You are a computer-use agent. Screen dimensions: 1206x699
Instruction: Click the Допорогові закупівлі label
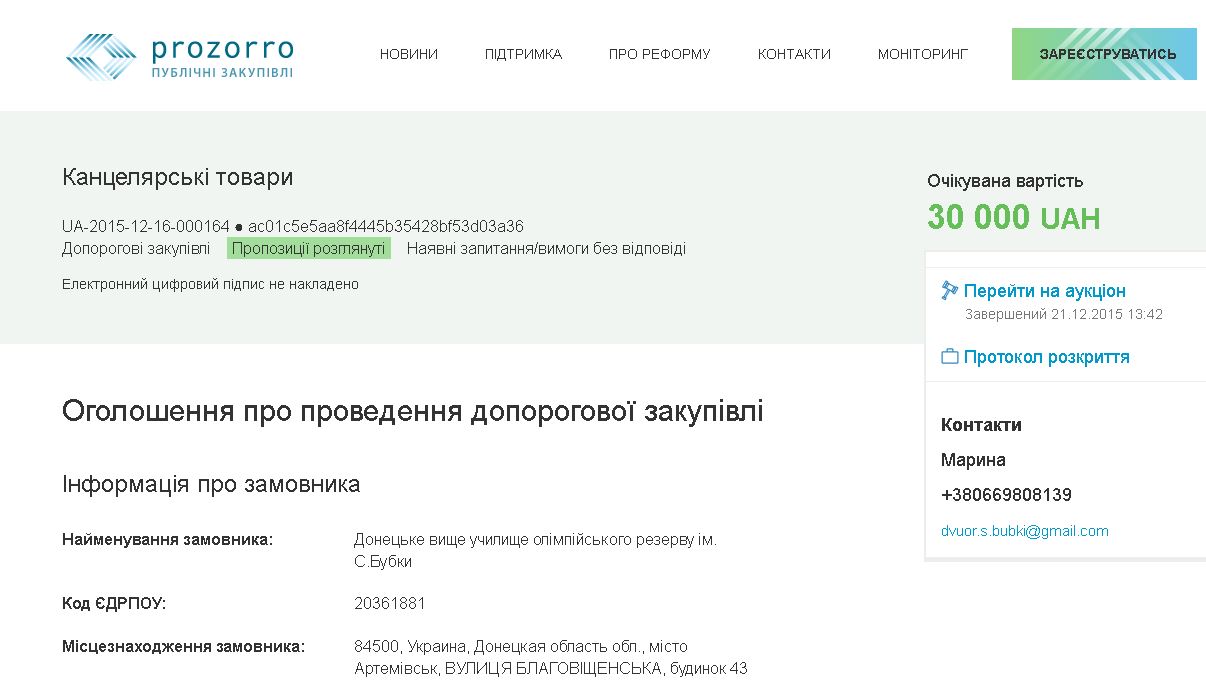(x=136, y=249)
